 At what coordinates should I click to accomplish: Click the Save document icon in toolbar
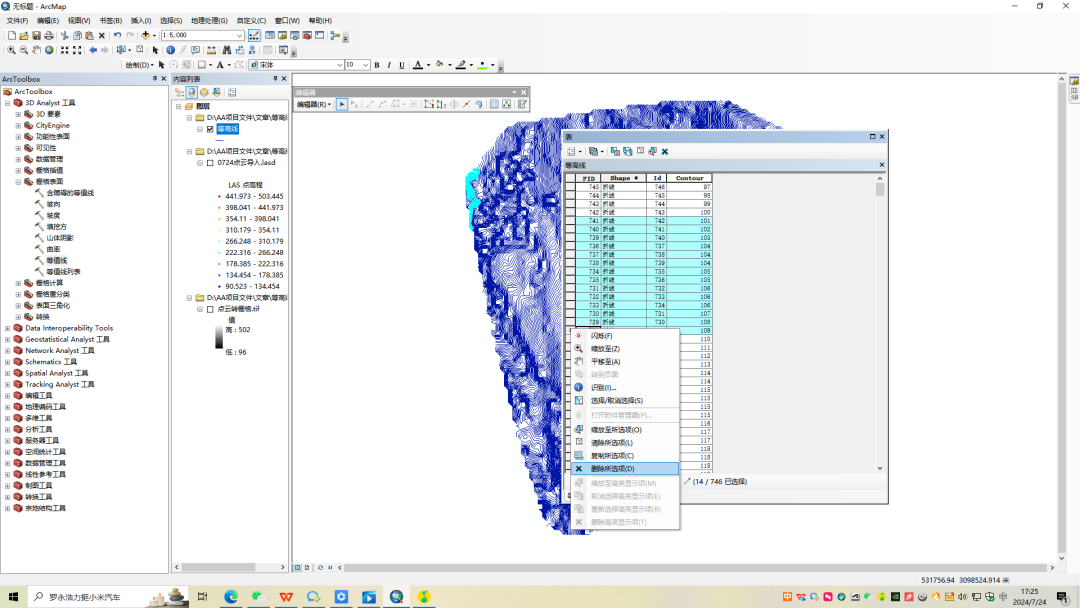point(37,35)
